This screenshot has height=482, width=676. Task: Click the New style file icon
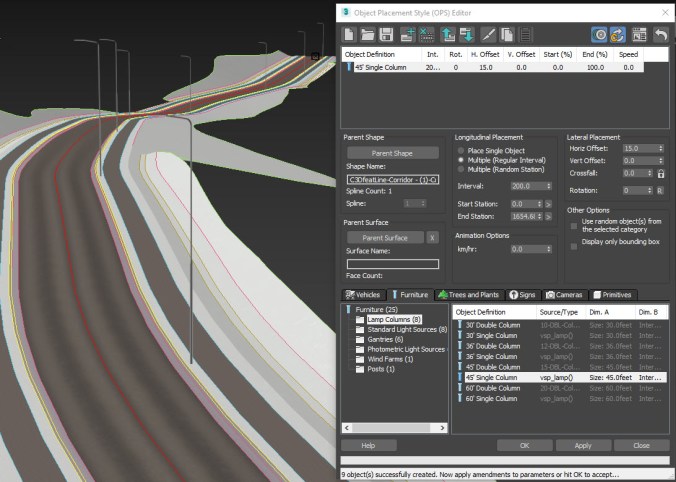point(350,35)
